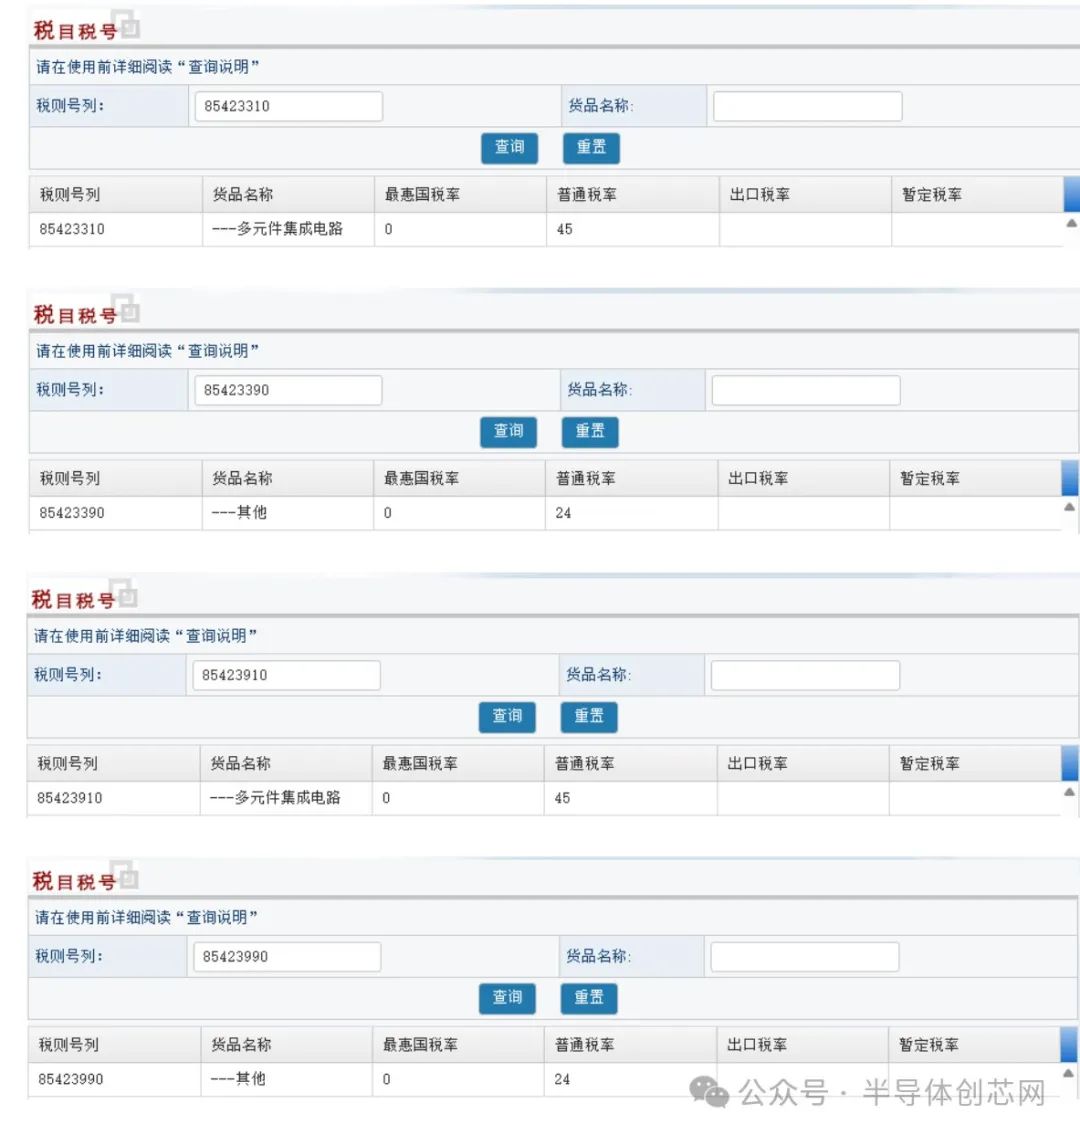Click 重置 button in 85423990 panel
The image size is (1080, 1135).
point(588,998)
